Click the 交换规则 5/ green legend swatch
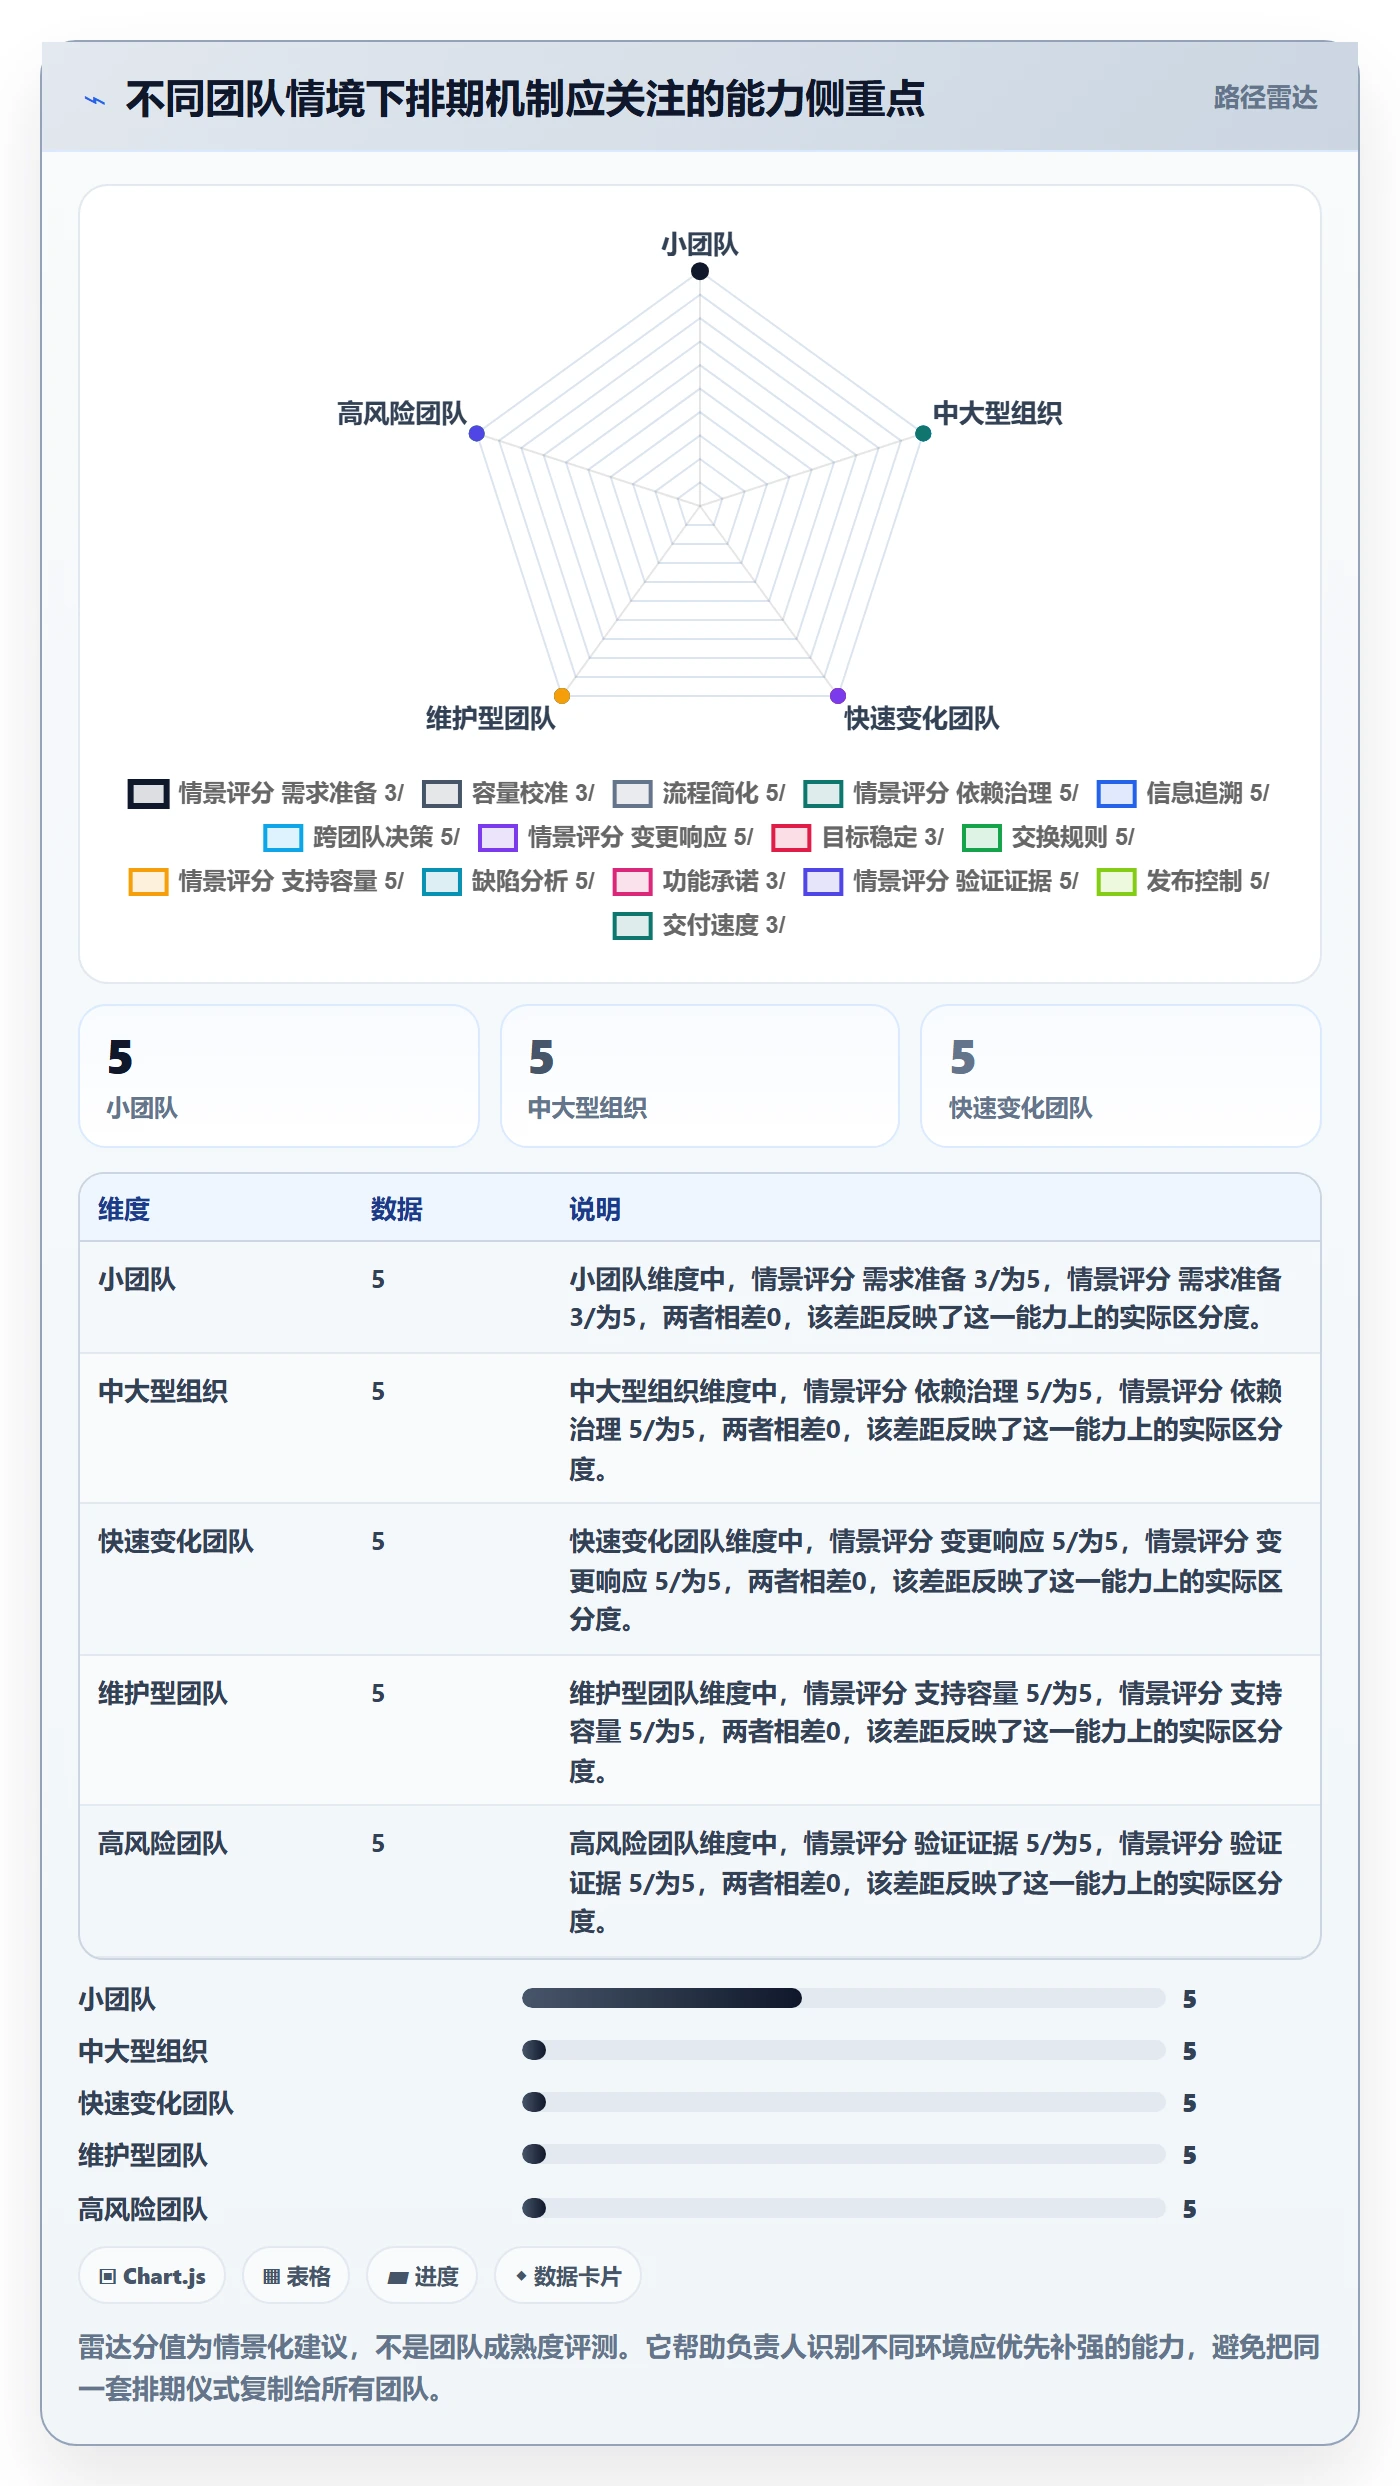Viewport: 1400px width, 2486px height. click(x=981, y=837)
